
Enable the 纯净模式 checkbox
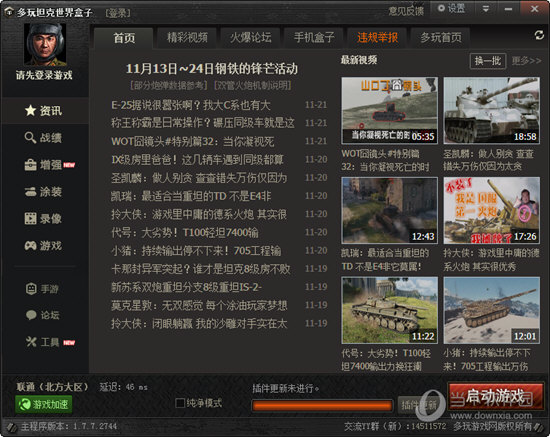point(180,403)
